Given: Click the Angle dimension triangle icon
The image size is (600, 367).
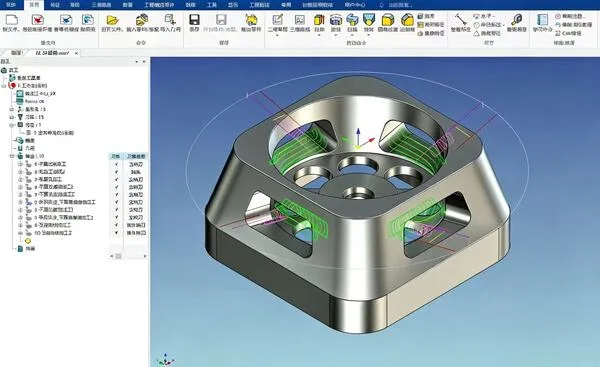Looking at the screenshot, I should [x=476, y=33].
